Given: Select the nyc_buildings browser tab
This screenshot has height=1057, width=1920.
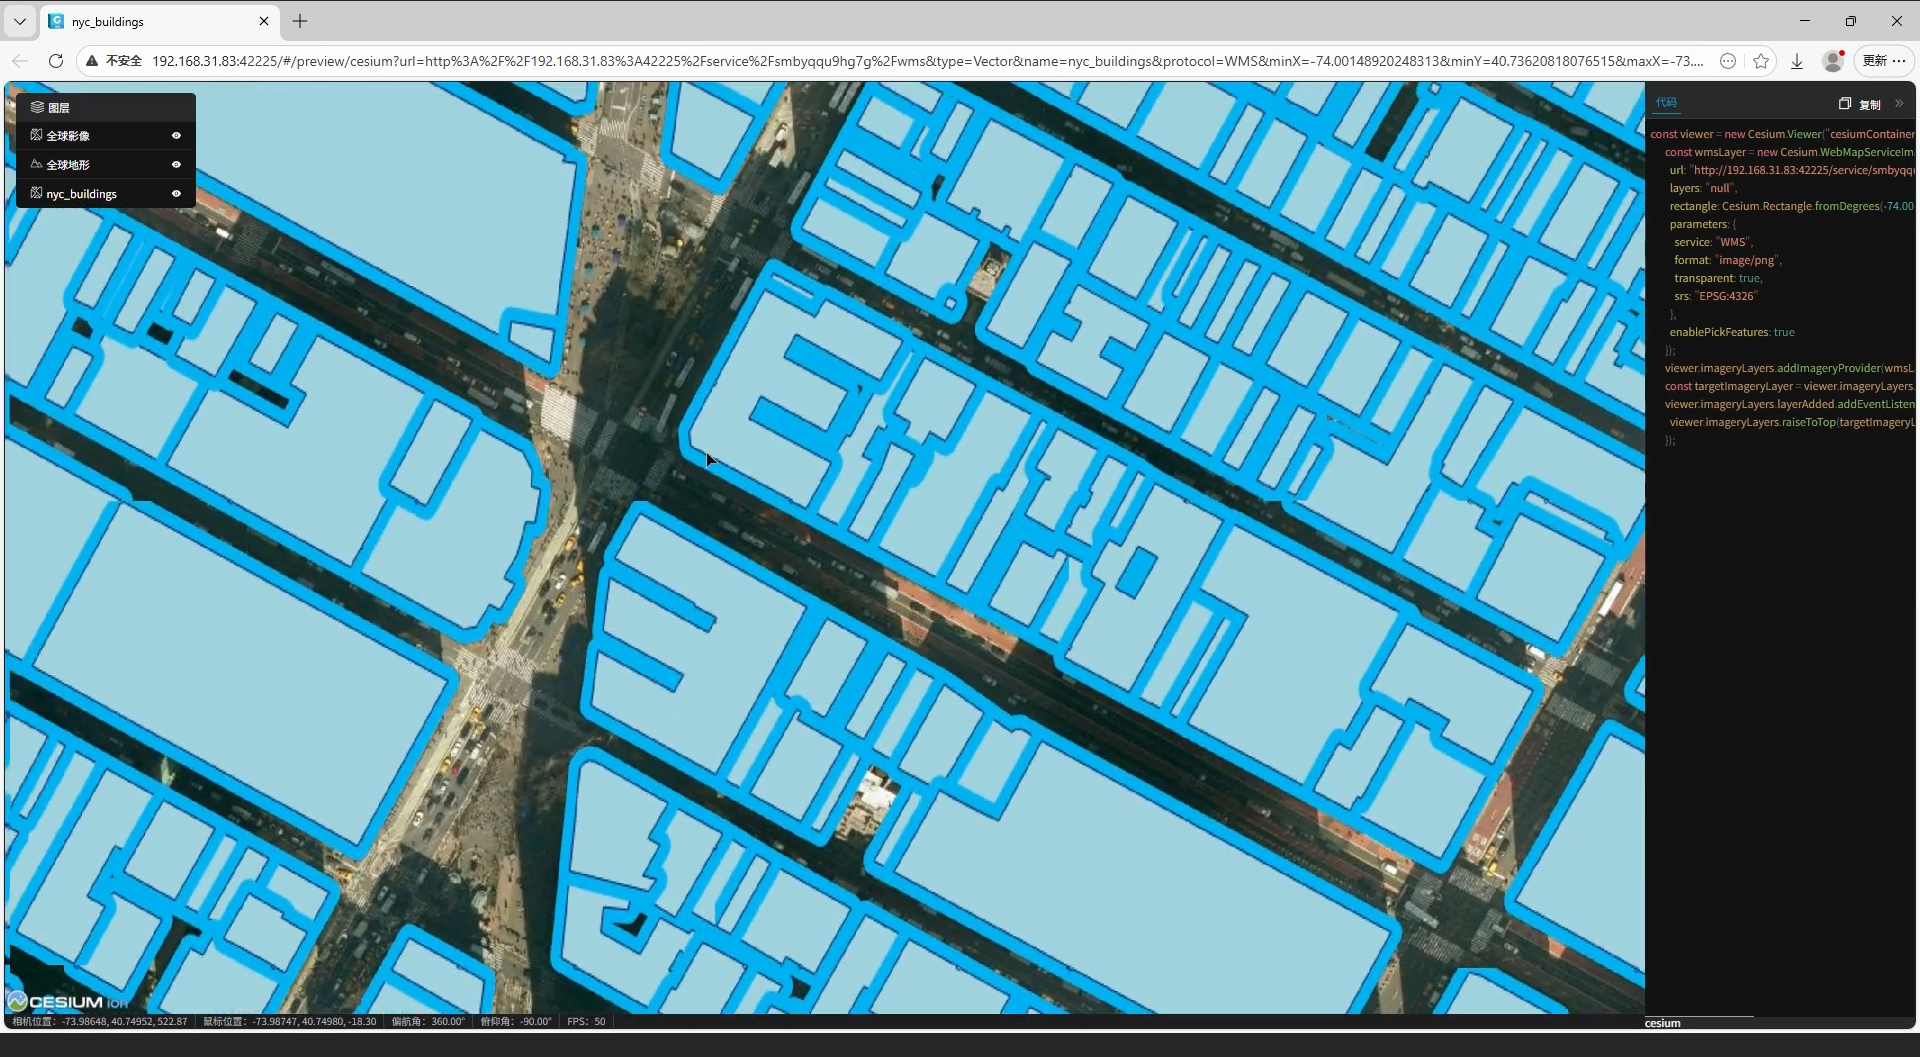Looking at the screenshot, I should tap(150, 21).
